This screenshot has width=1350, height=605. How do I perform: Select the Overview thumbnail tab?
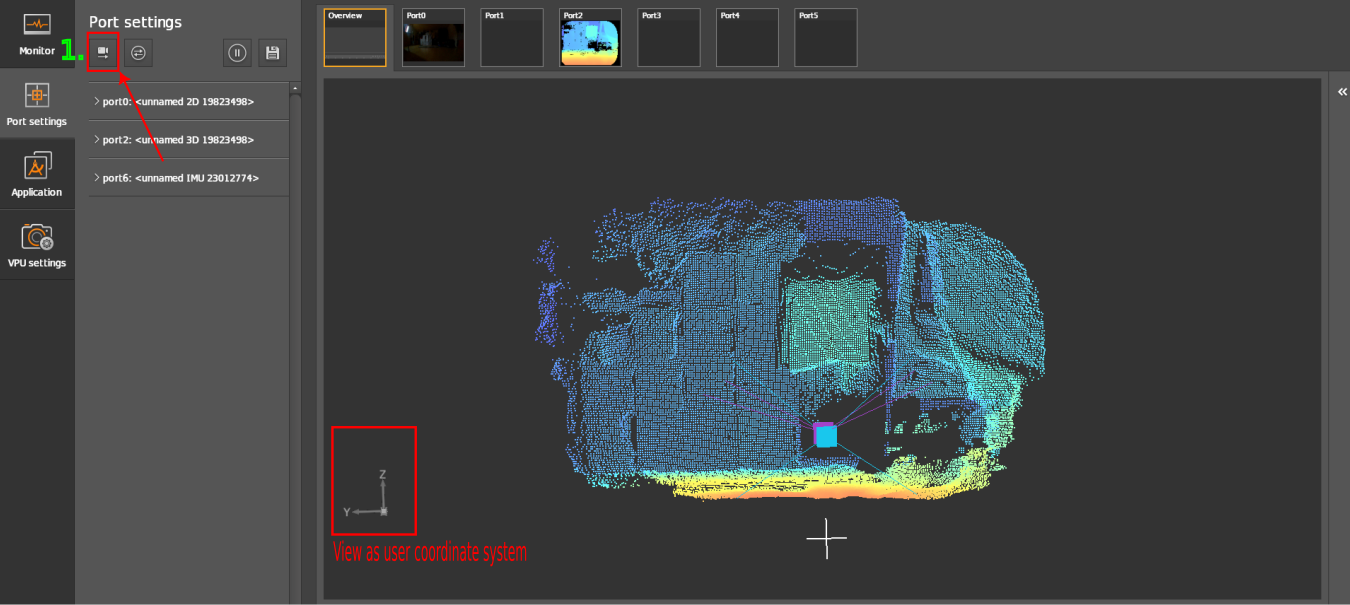click(x=355, y=38)
